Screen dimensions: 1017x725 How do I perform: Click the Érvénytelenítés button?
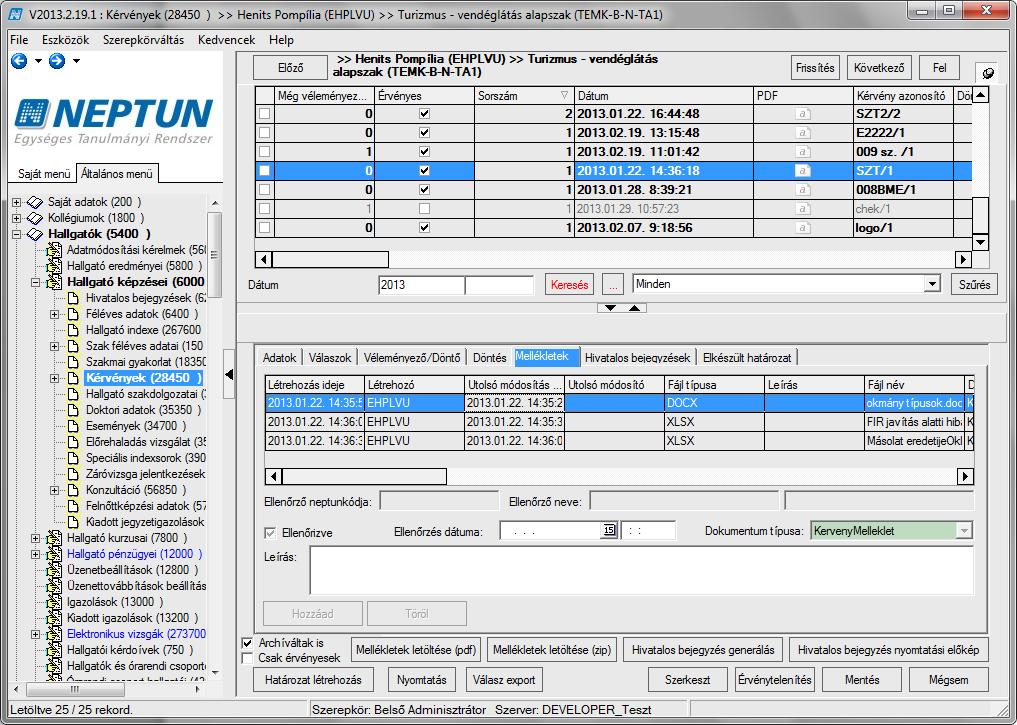pos(774,680)
